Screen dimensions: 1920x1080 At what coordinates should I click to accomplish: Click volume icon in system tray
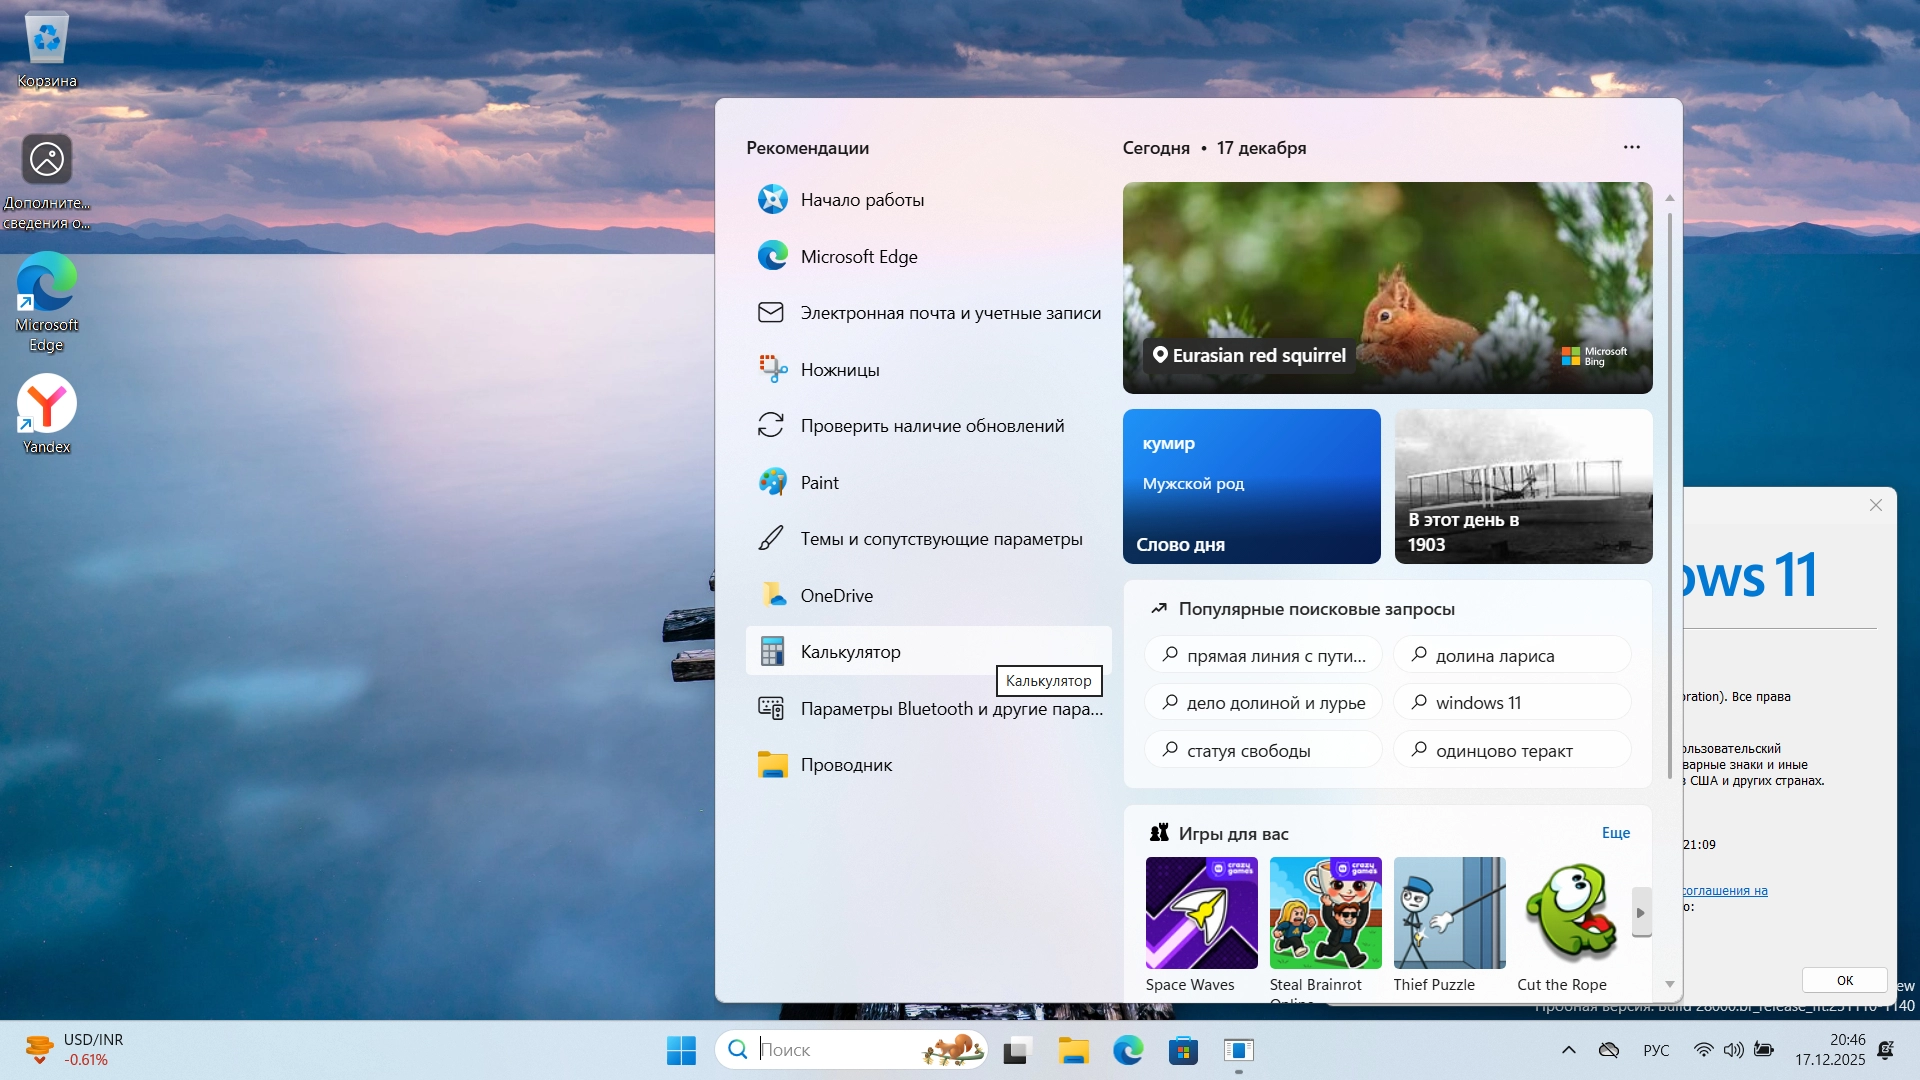[1733, 1050]
